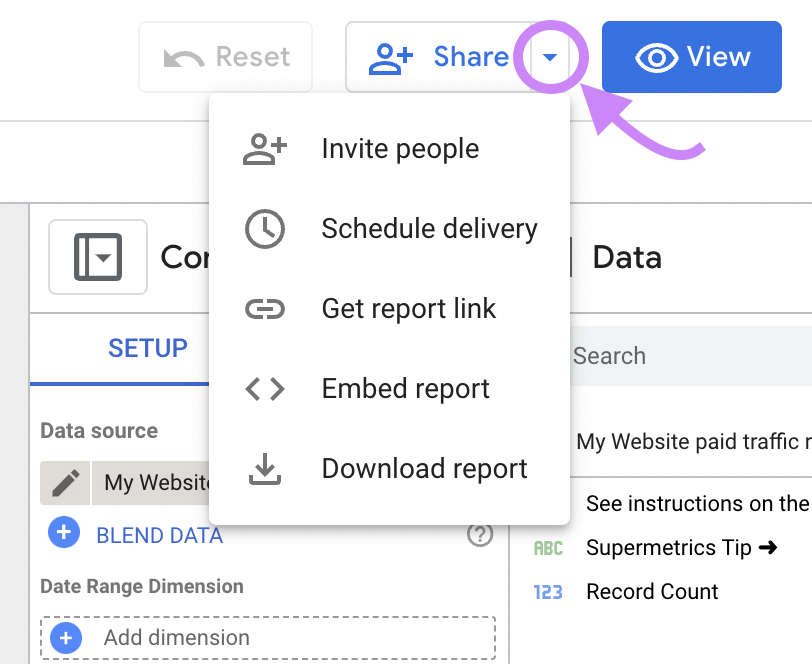812x664 pixels.
Task: Switch to the Data tab
Action: (626, 257)
